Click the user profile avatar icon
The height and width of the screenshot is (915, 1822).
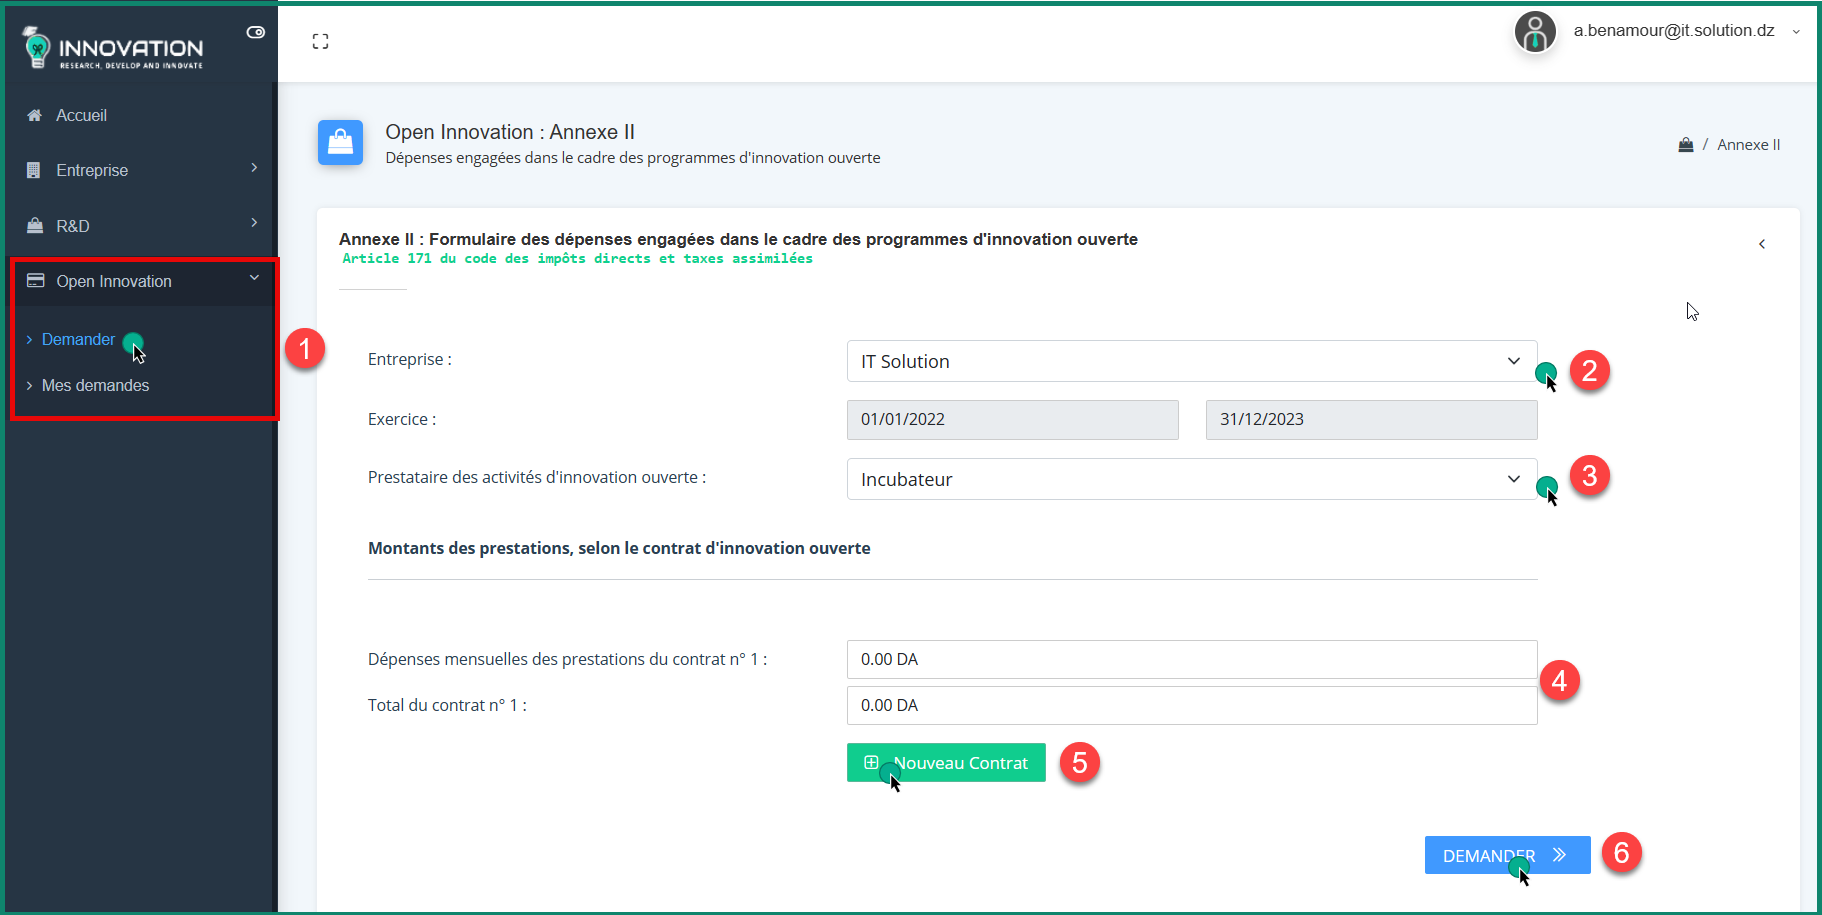pyautogui.click(x=1535, y=31)
